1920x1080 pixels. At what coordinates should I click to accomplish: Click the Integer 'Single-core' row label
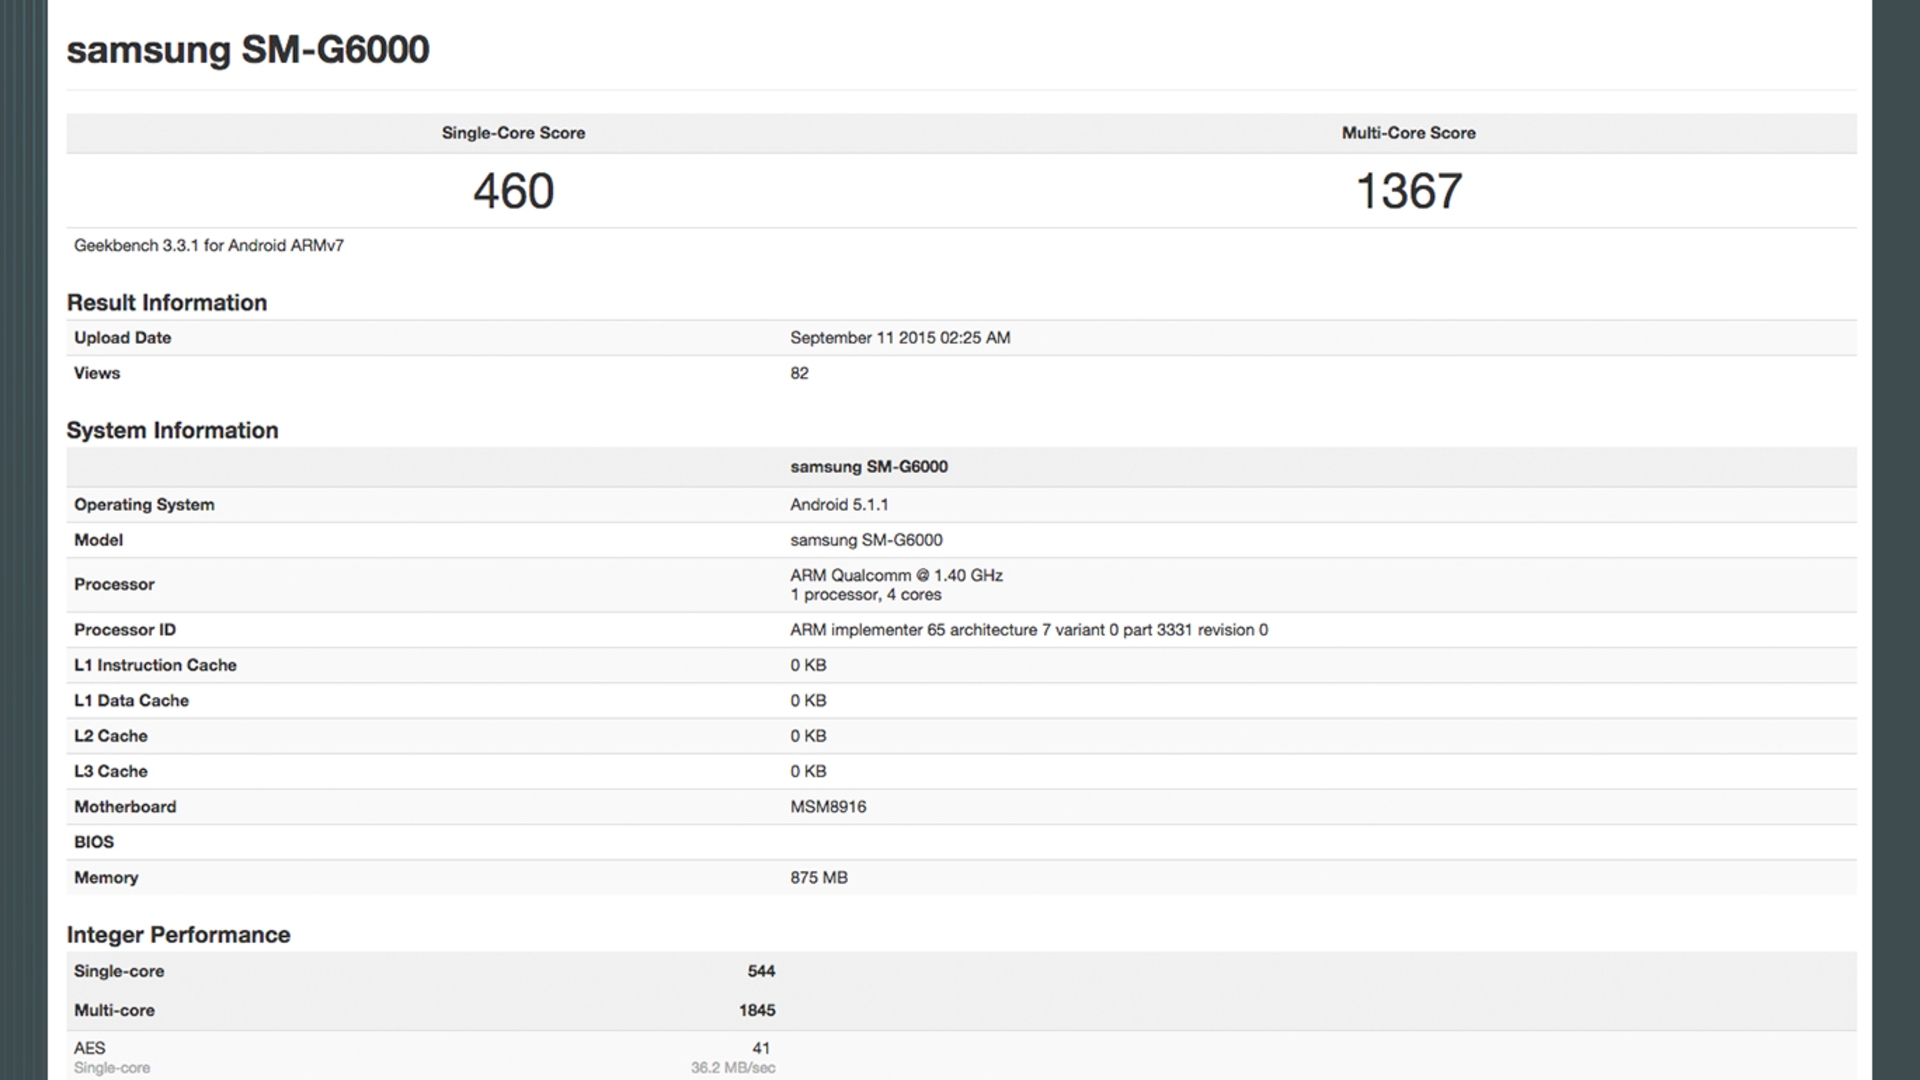(x=119, y=971)
